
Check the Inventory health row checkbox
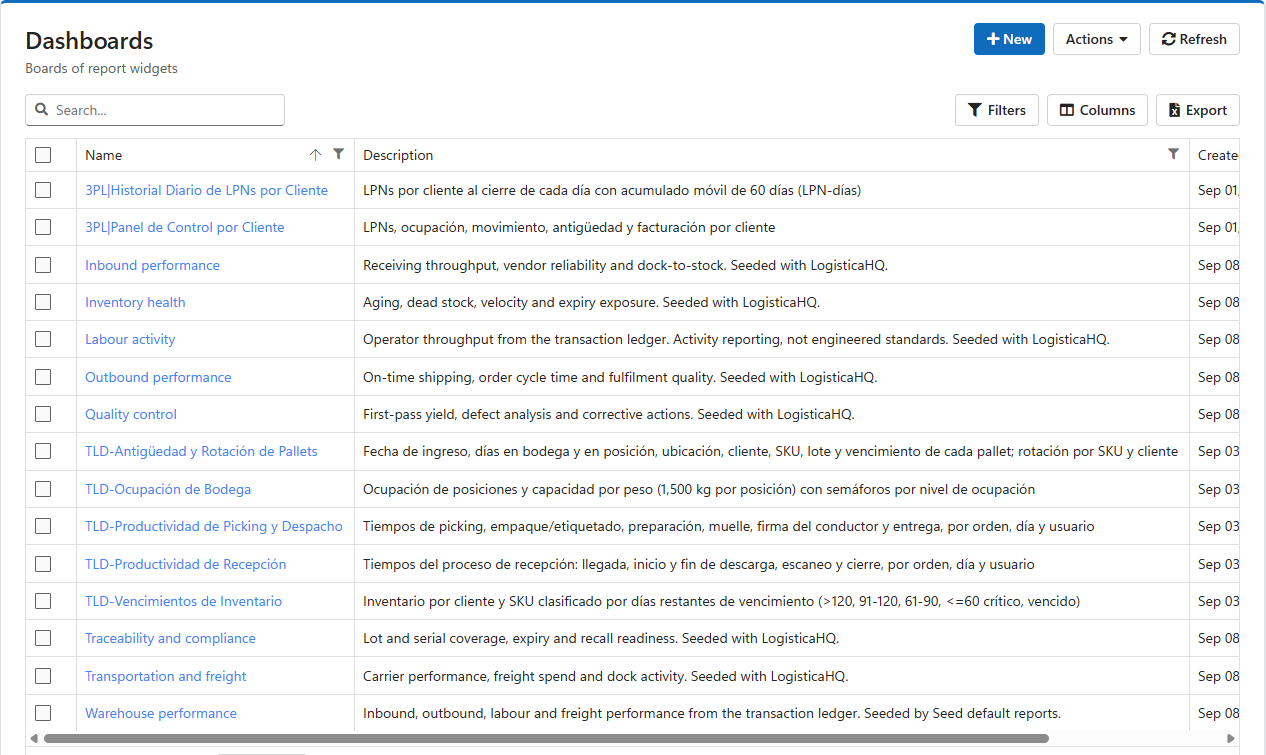pos(43,302)
